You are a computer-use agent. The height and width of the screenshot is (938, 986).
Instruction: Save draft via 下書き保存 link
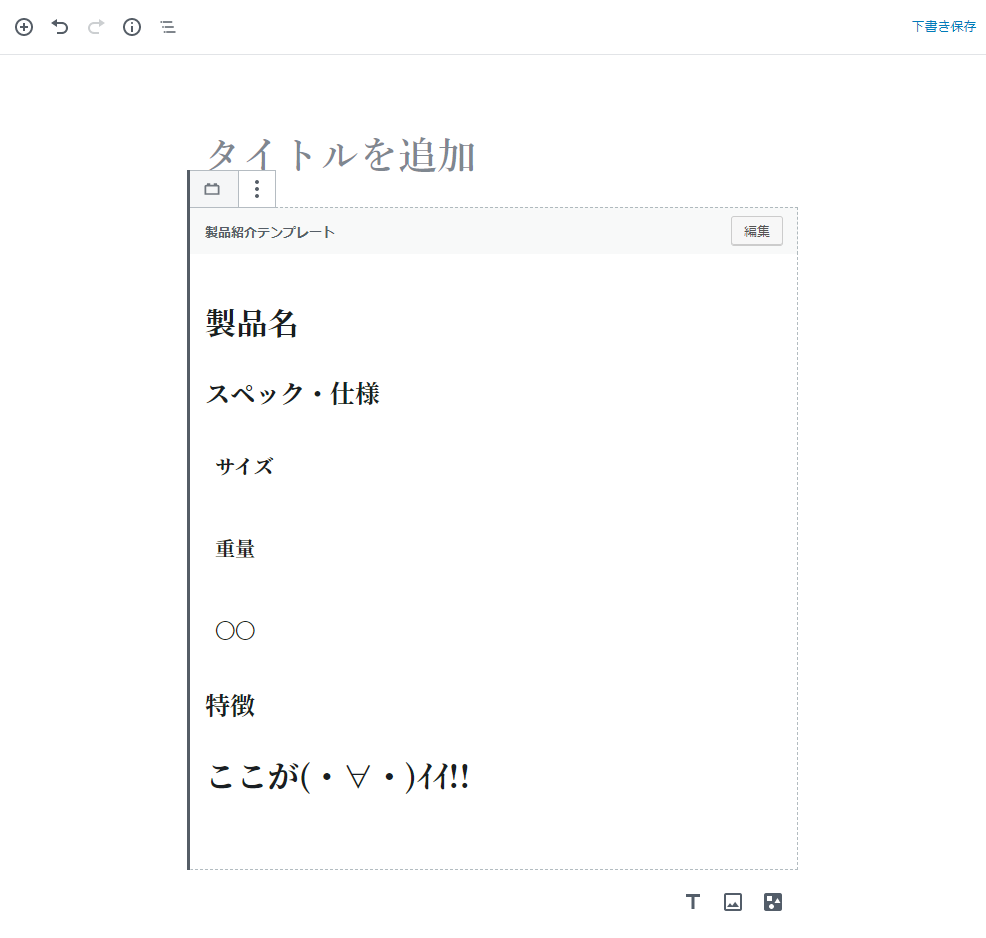click(x=944, y=26)
